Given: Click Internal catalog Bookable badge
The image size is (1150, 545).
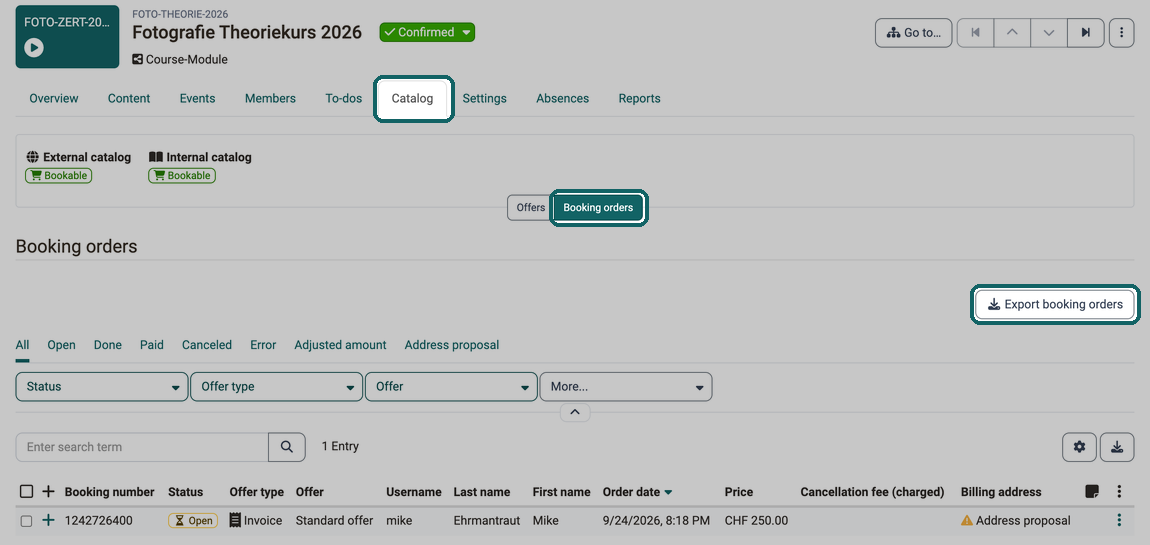Looking at the screenshot, I should pos(182,175).
